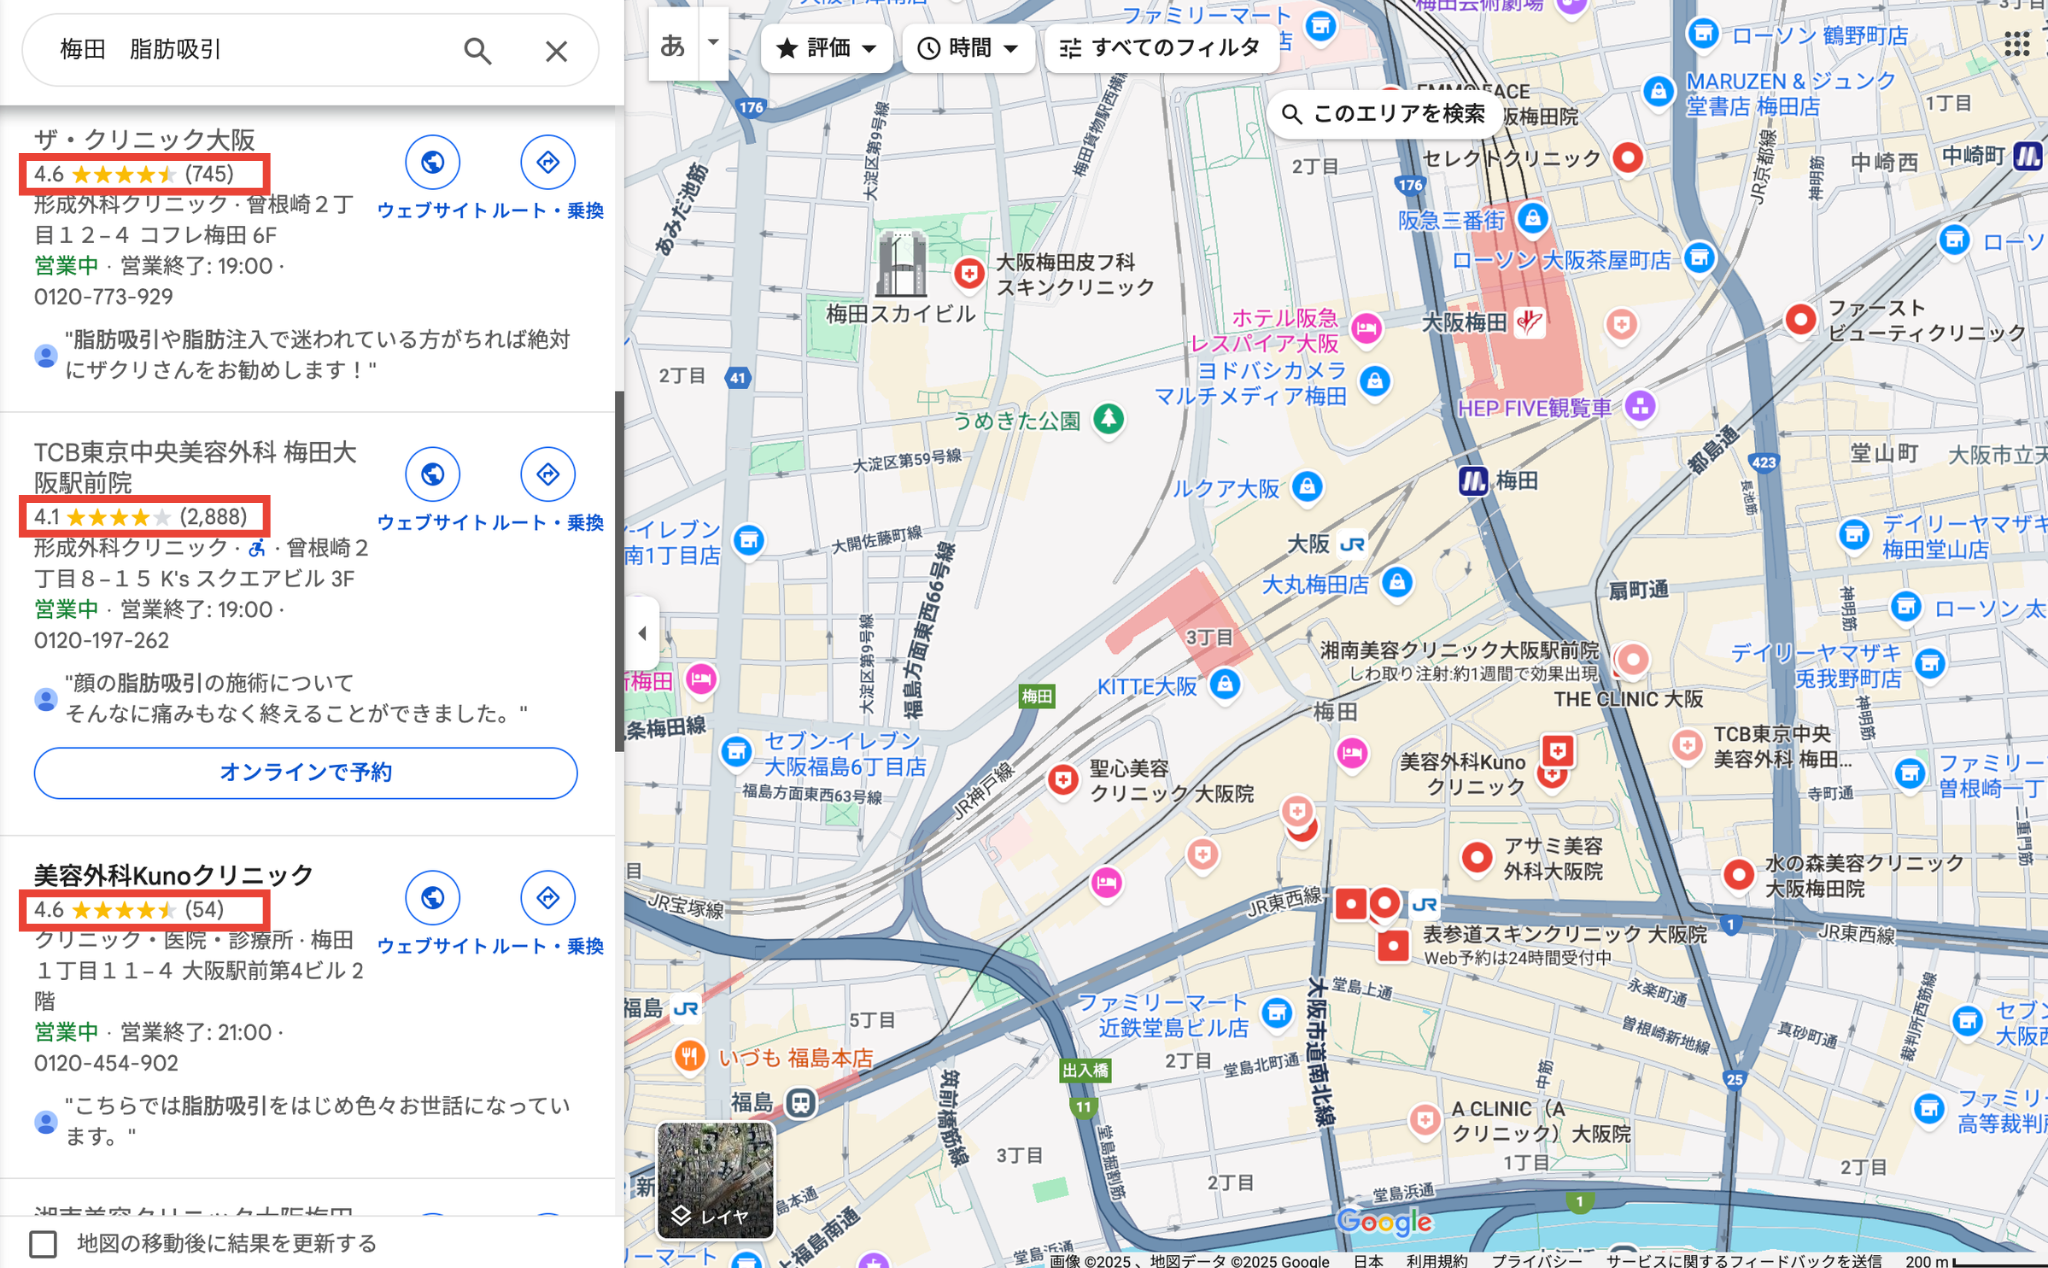Image resolution: width=2048 pixels, height=1268 pixels.
Task: Click the phone number 0120-773-929
Action: pos(104,297)
